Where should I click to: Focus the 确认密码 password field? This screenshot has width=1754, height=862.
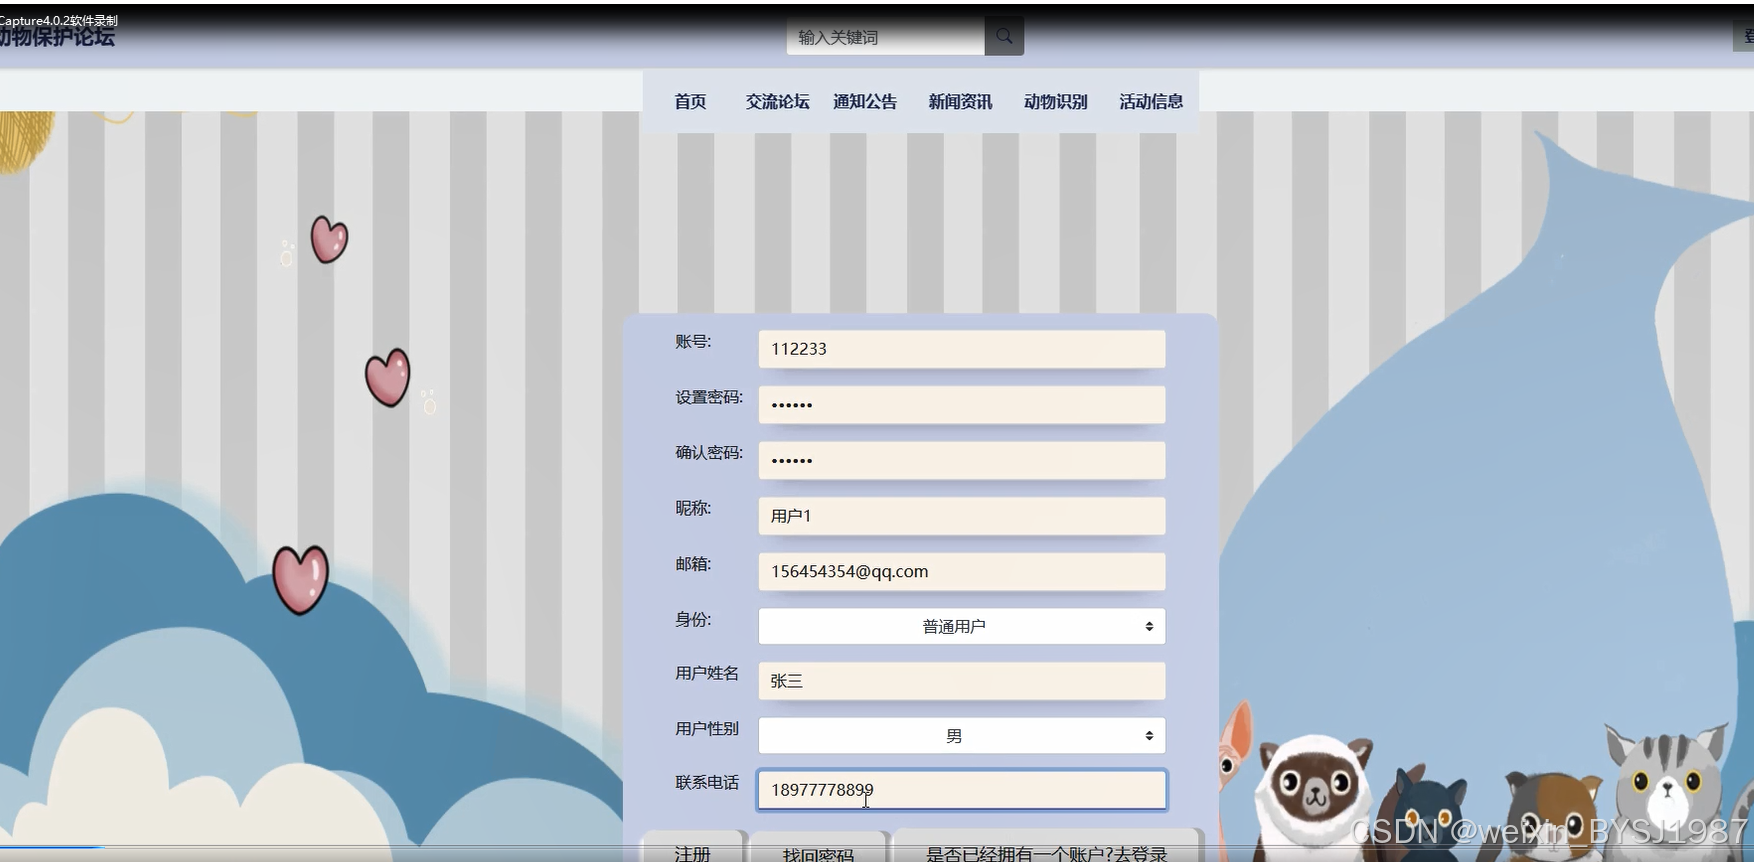point(962,460)
